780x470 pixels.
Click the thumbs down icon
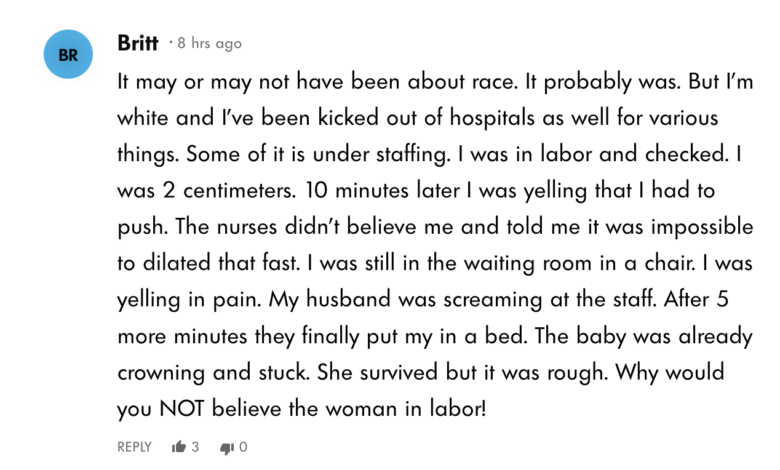[227, 447]
